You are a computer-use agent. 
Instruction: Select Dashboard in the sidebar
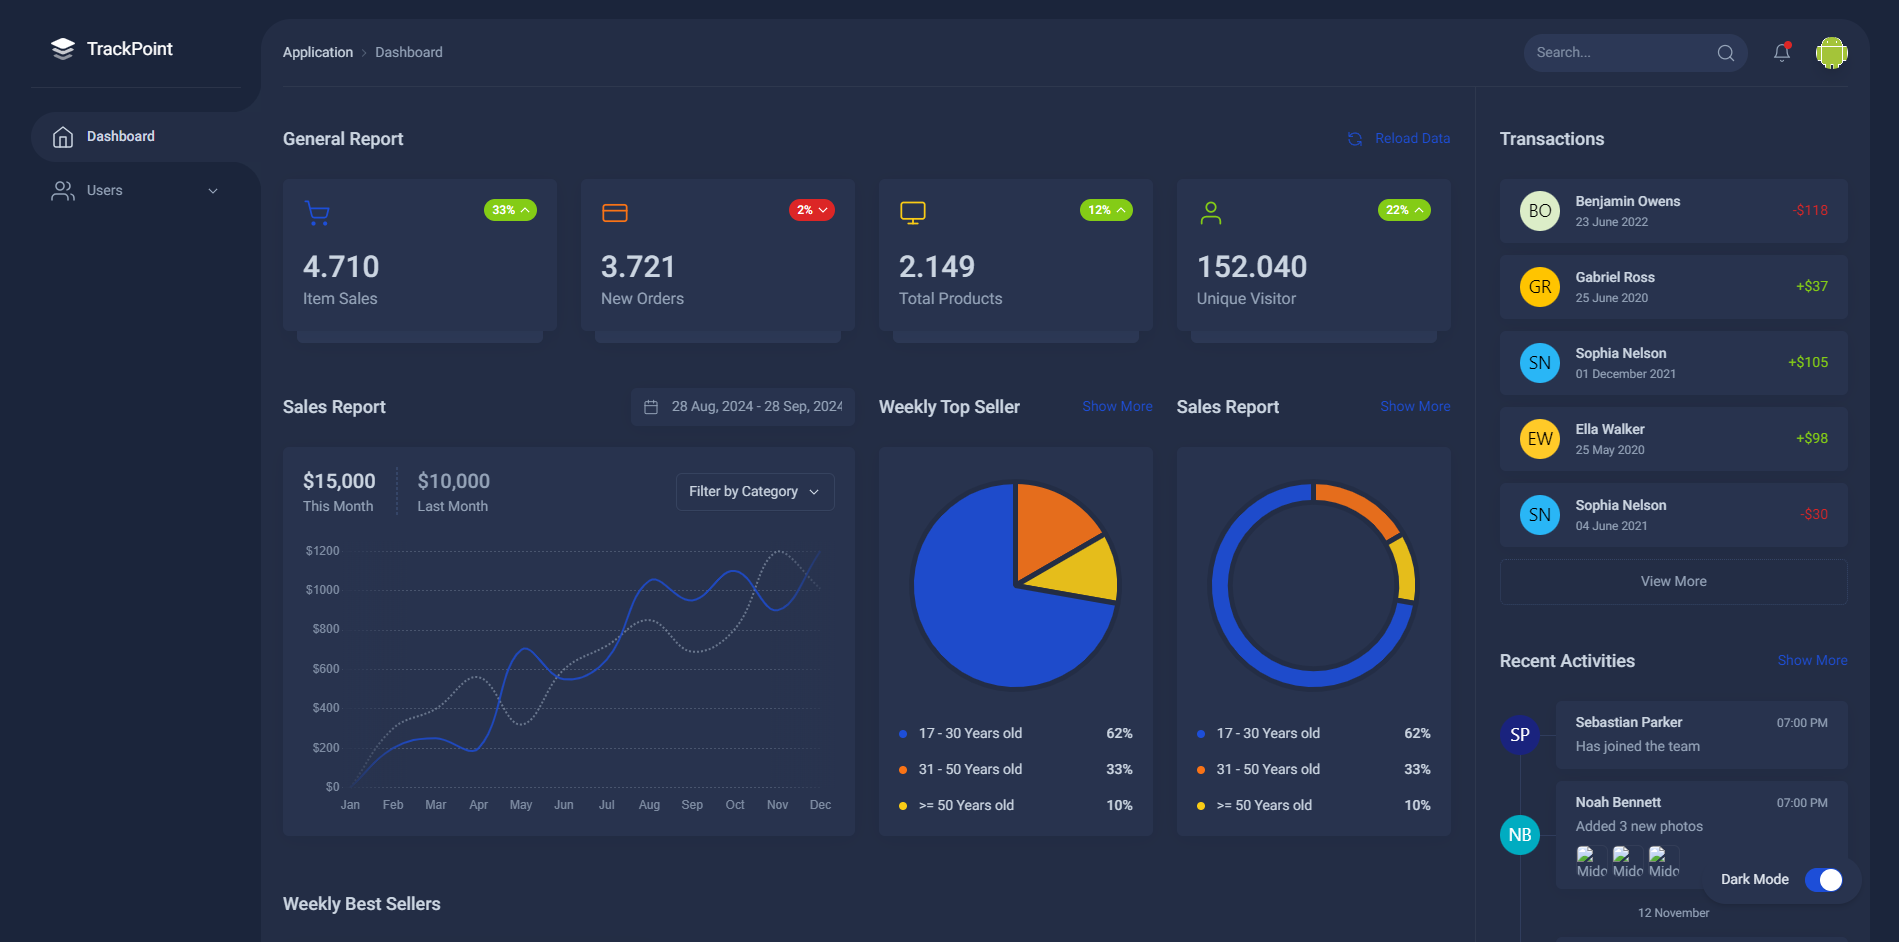[x=120, y=137]
